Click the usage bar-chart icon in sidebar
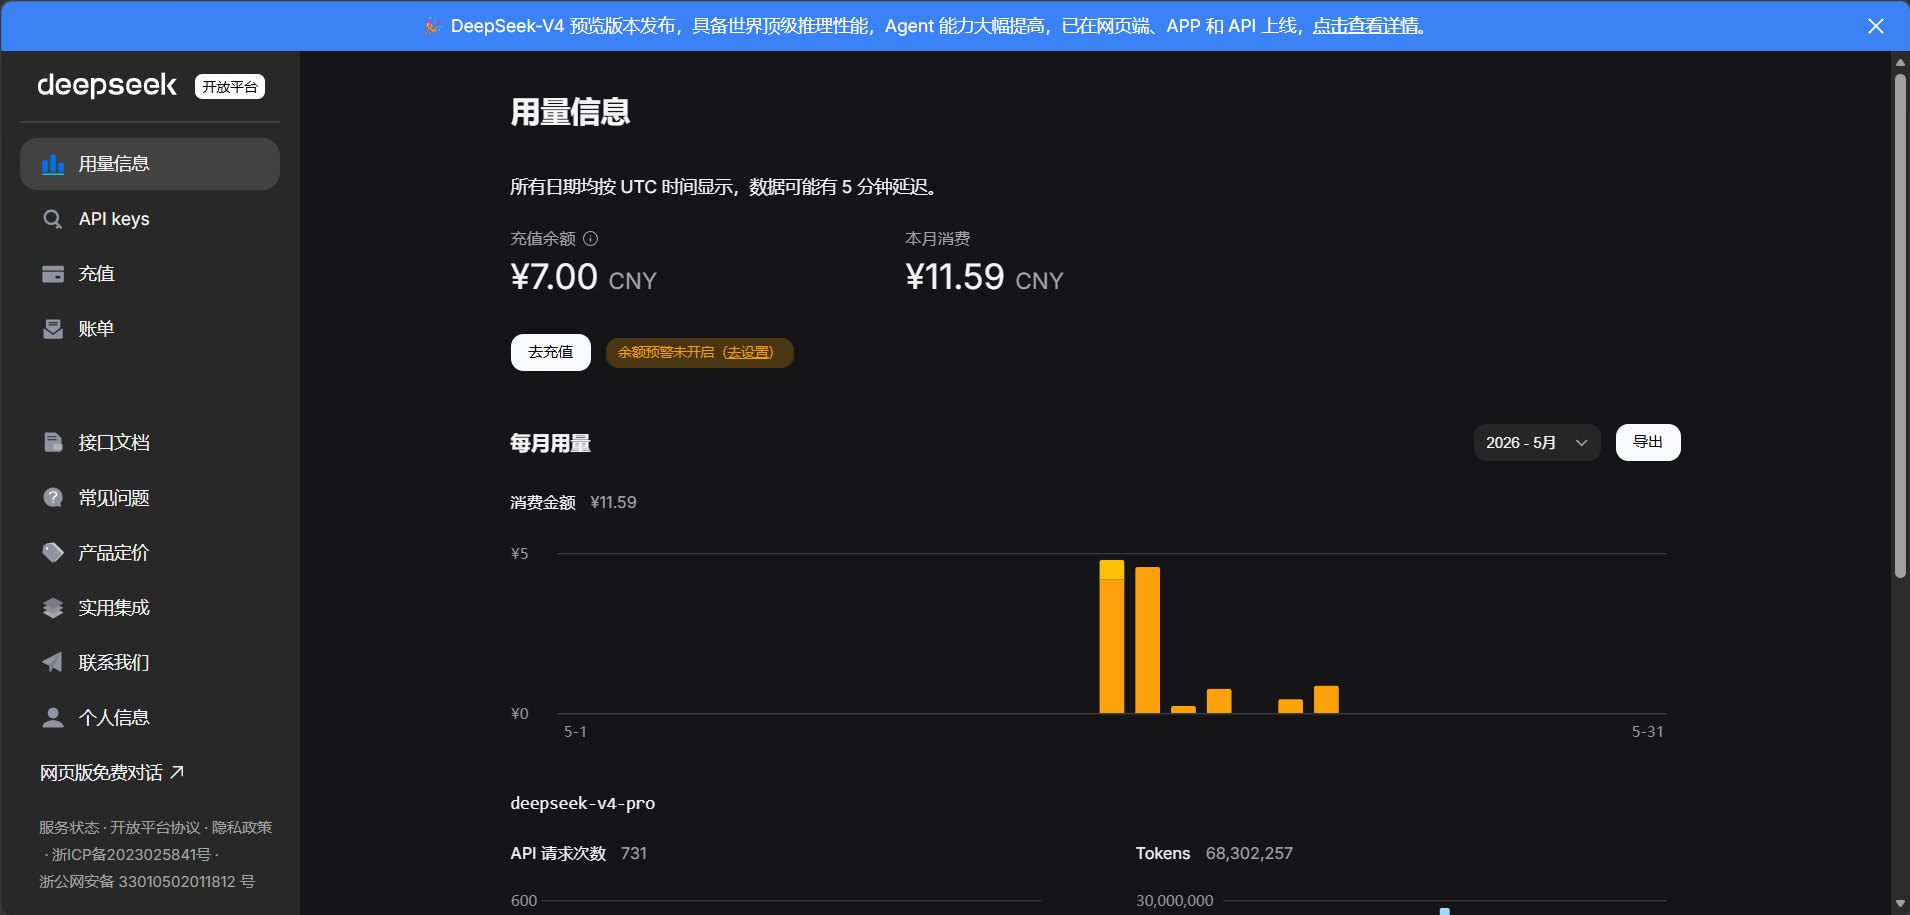The width and height of the screenshot is (1910, 915). (x=53, y=164)
